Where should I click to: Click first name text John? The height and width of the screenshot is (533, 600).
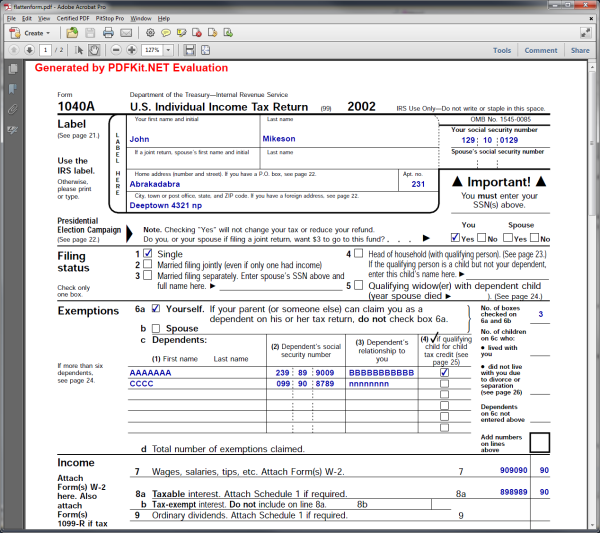click(x=139, y=139)
